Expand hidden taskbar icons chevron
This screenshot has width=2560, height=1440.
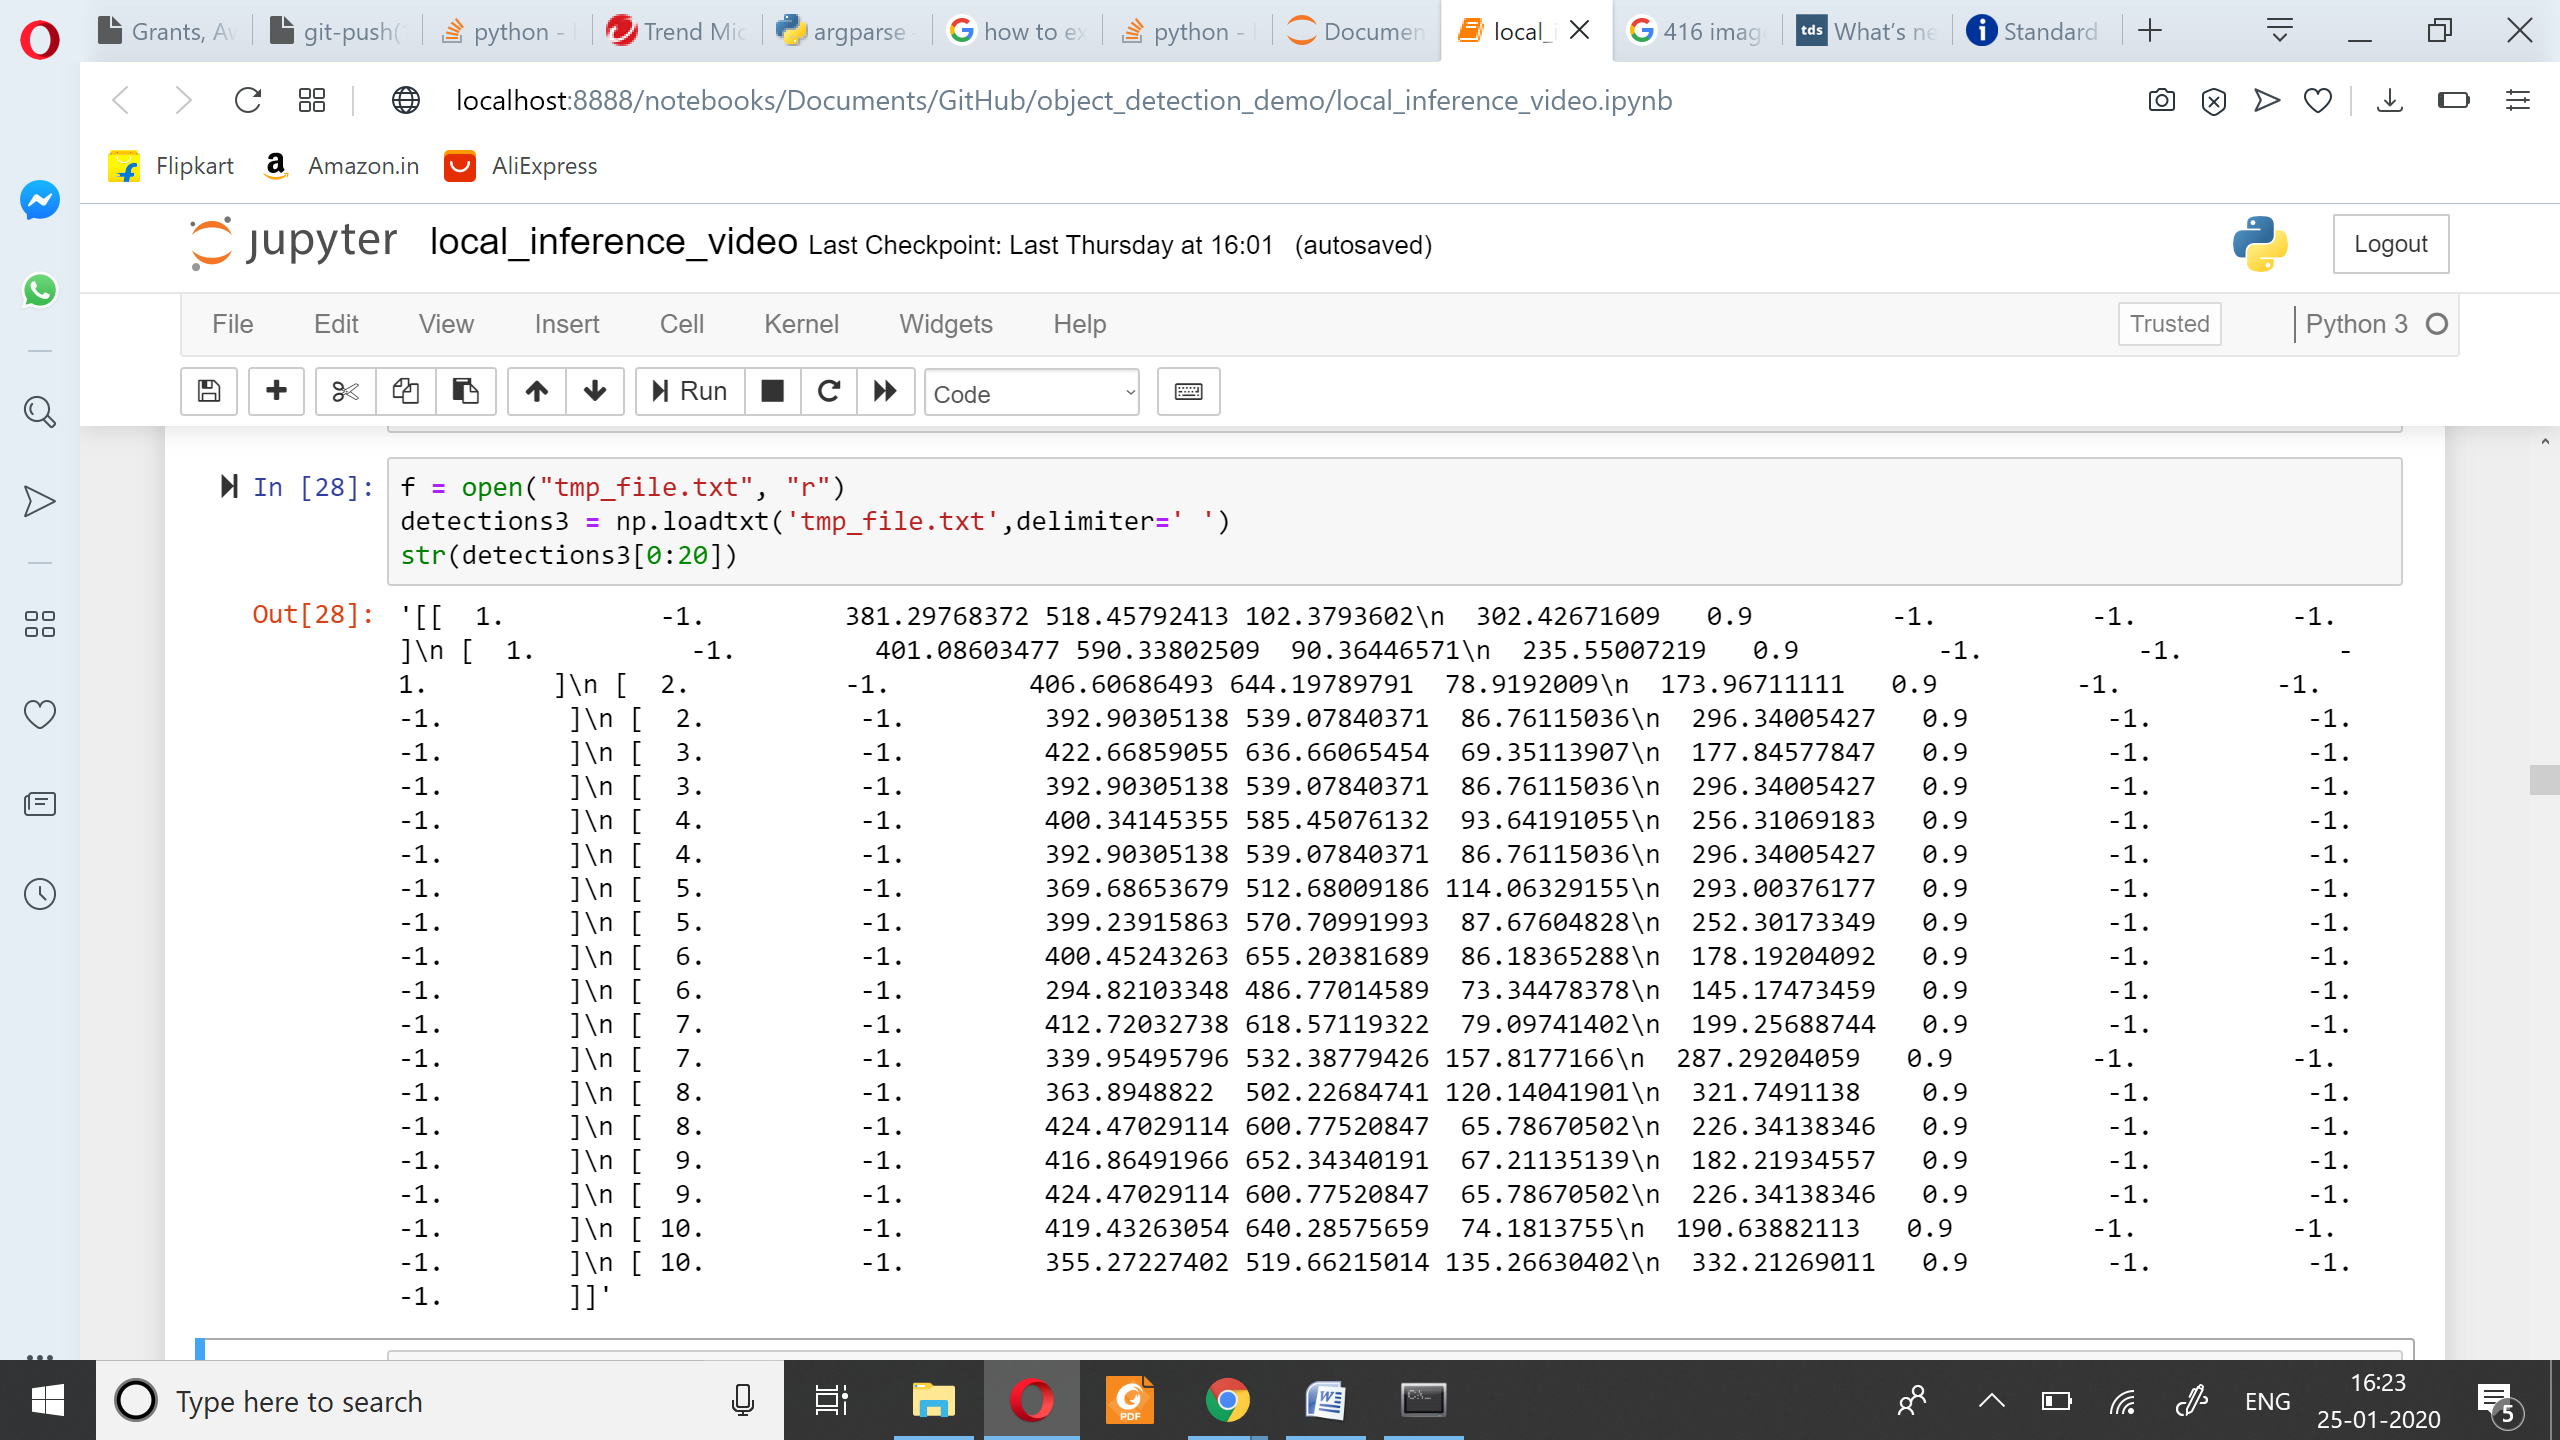(1990, 1400)
